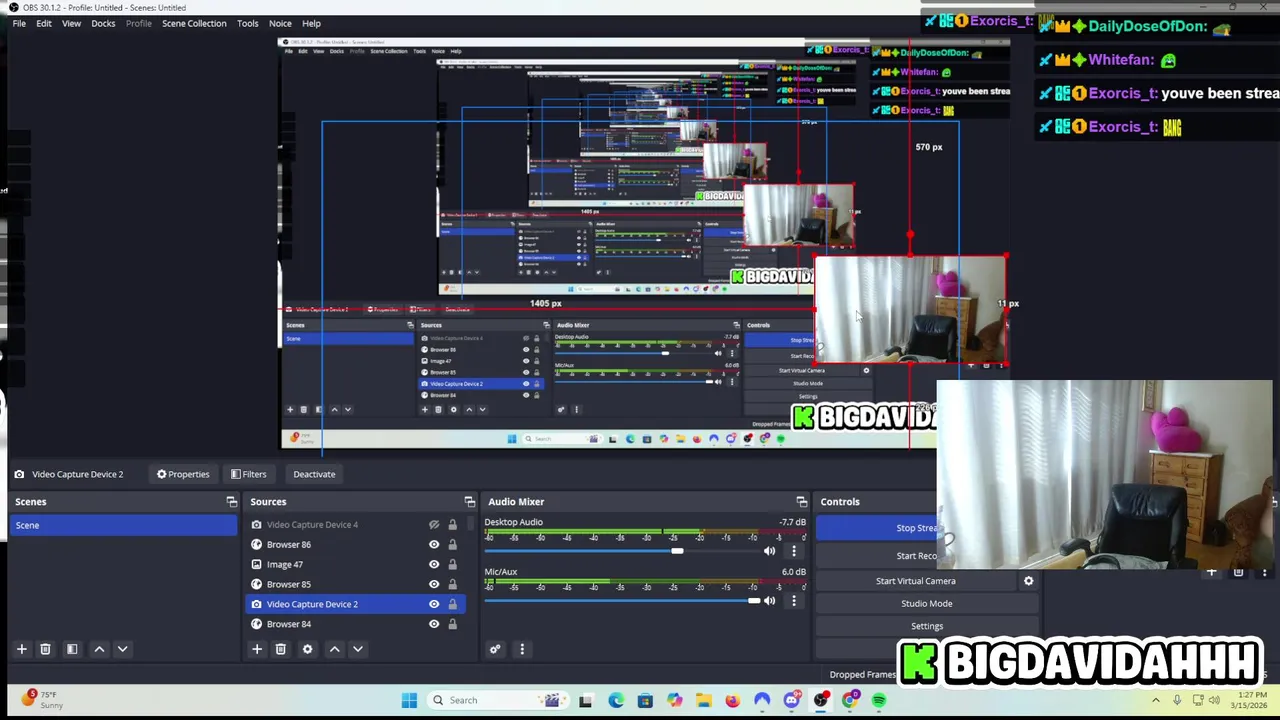This screenshot has height=720, width=1280.
Task: Add a new source with plus icon
Action: pos(257,649)
